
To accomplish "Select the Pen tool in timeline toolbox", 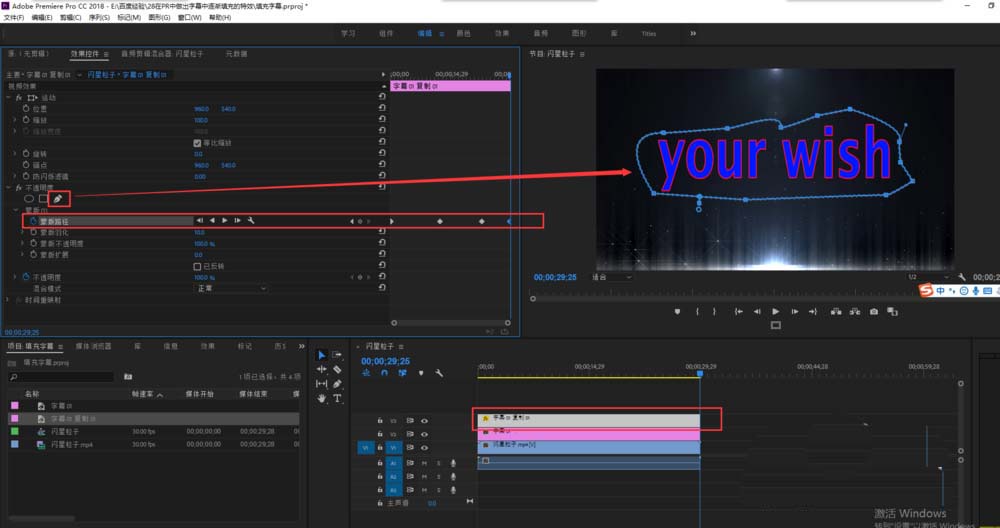I will pos(337,384).
